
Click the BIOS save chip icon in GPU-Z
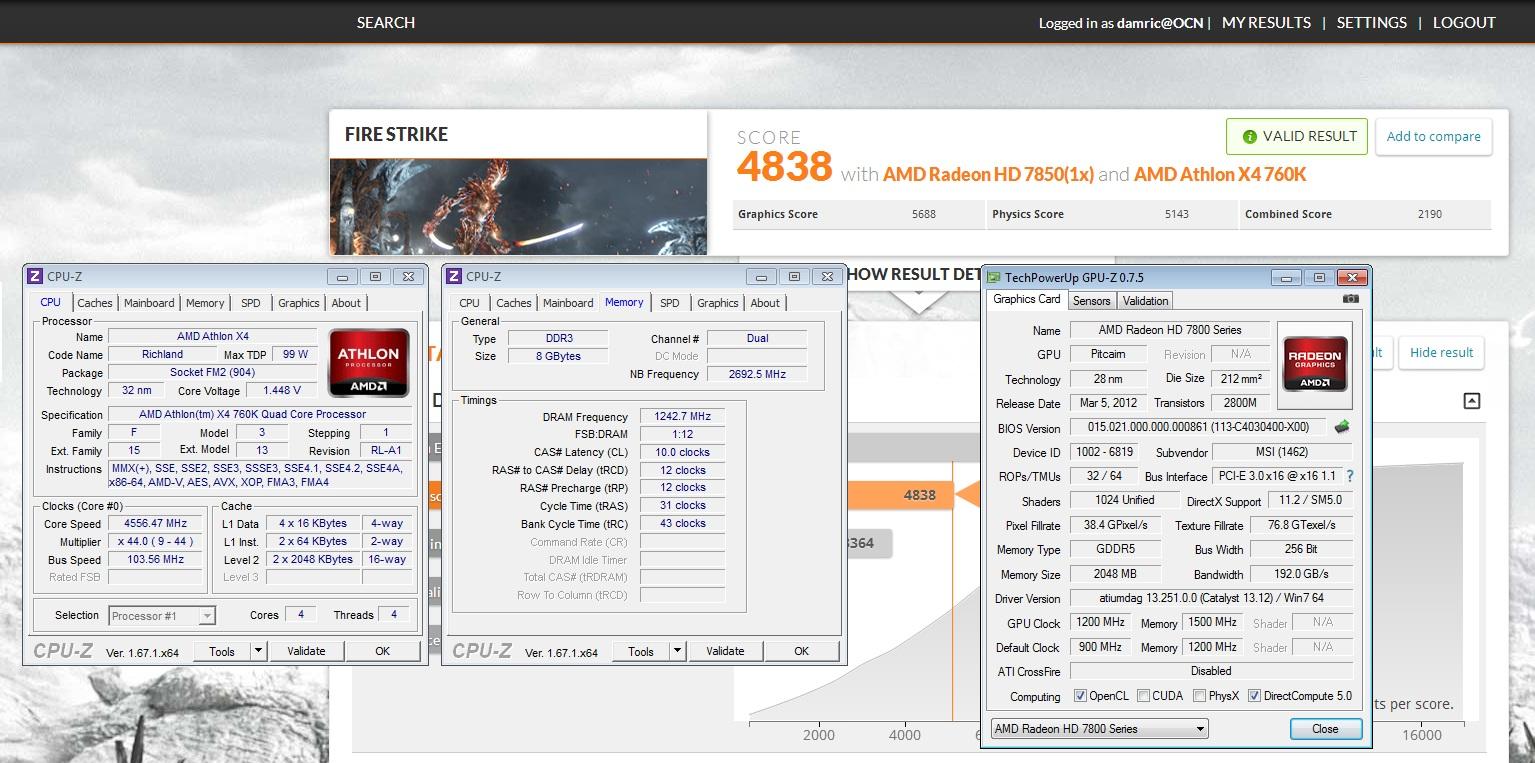(1342, 427)
